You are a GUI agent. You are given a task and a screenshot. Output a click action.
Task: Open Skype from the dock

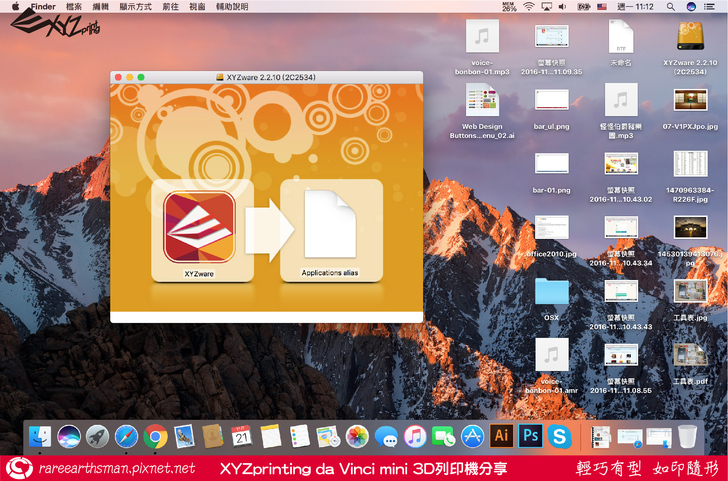pos(560,436)
